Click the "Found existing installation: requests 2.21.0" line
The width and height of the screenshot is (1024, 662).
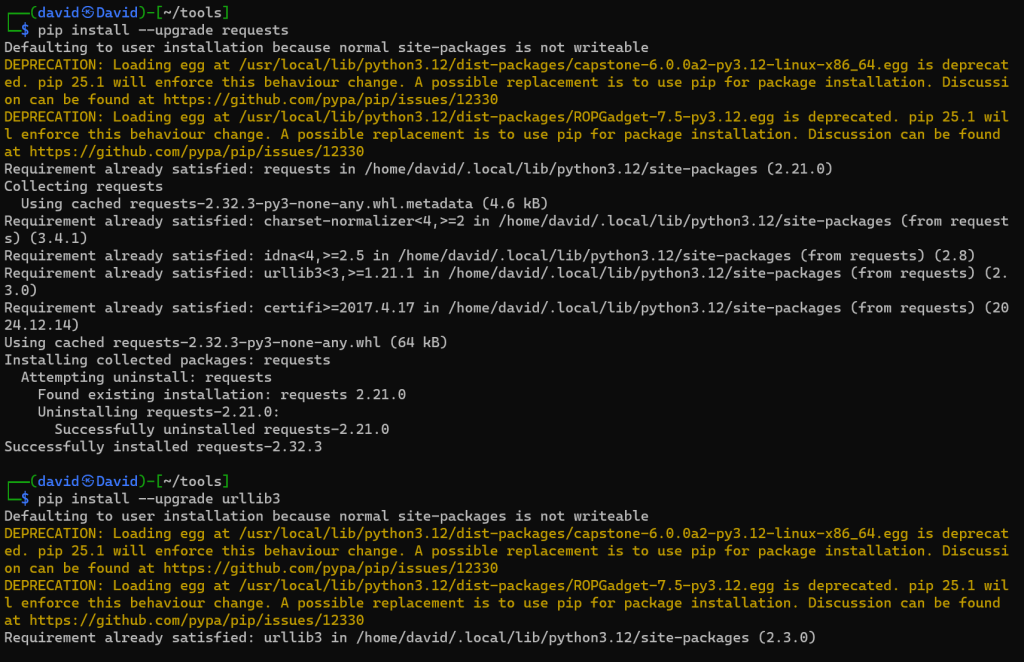tap(222, 394)
